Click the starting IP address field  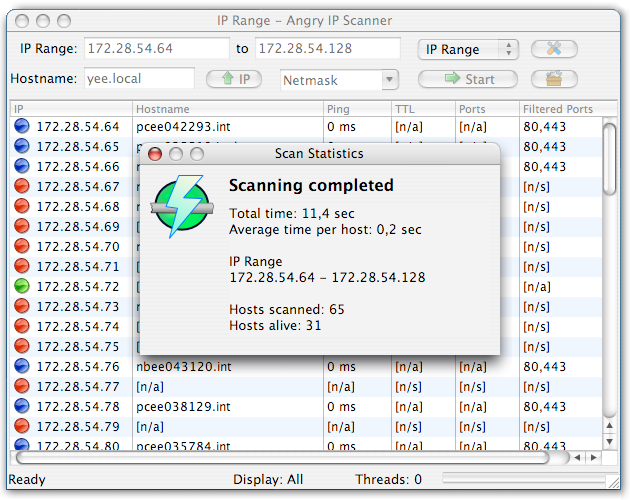(x=157, y=48)
